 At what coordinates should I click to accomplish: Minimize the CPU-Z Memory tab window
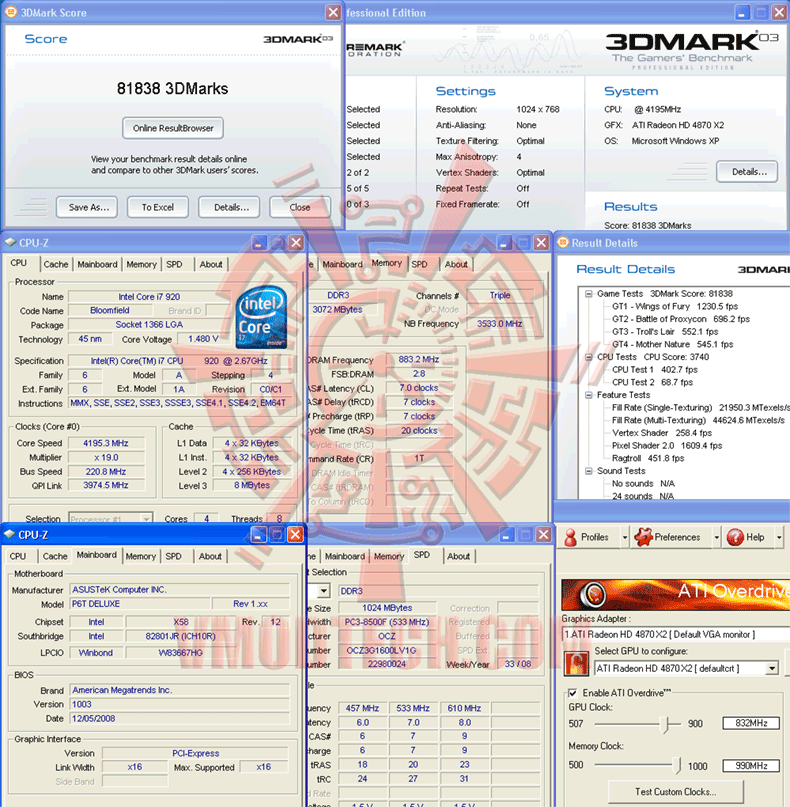[505, 242]
